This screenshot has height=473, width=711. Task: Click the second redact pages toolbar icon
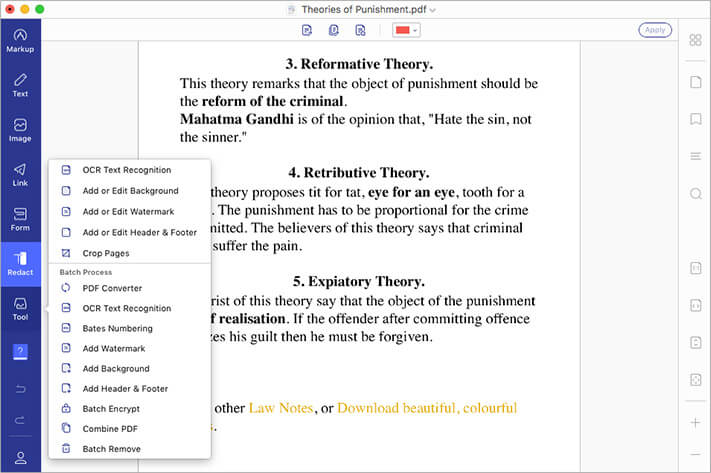click(x=334, y=30)
